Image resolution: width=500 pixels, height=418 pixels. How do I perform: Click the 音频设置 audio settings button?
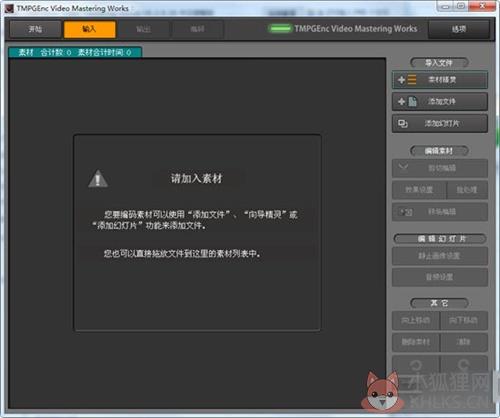click(x=440, y=277)
